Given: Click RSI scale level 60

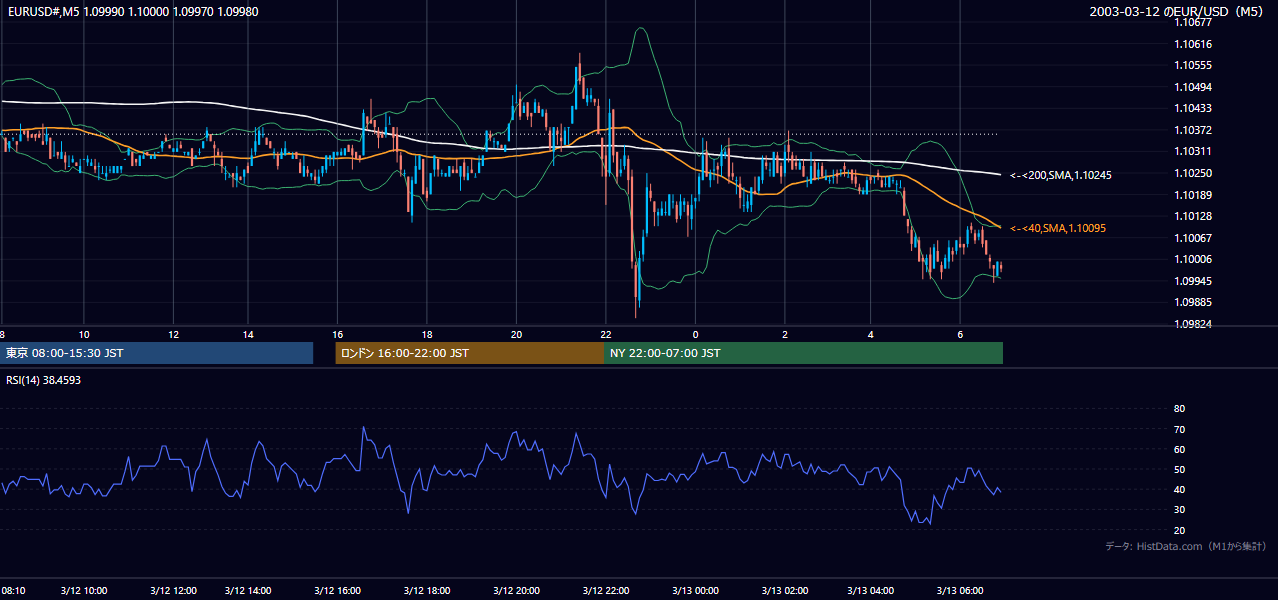Looking at the screenshot, I should pos(1179,449).
